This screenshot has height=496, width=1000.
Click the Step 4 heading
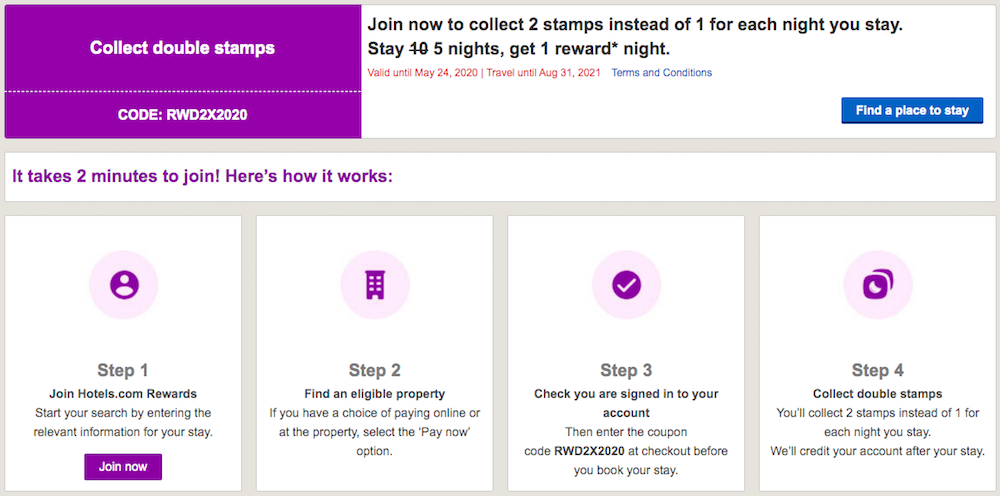pos(878,370)
